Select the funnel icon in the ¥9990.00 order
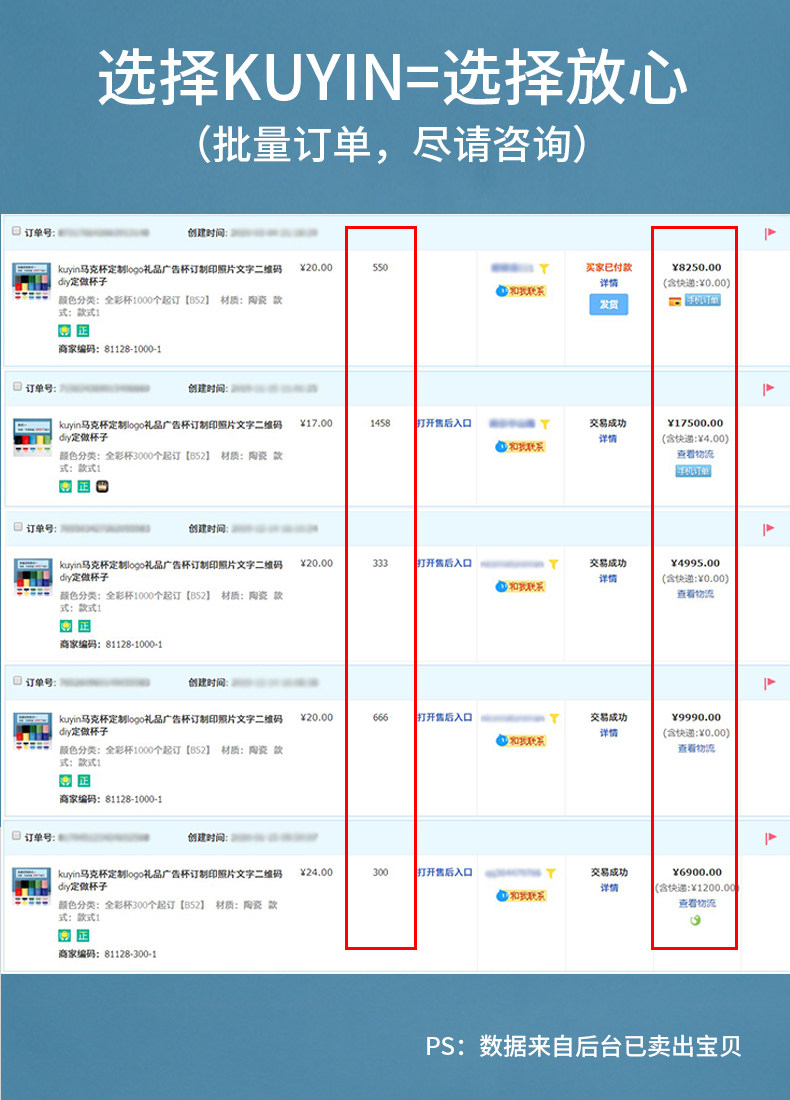Viewport: 790px width, 1100px height. (x=554, y=718)
